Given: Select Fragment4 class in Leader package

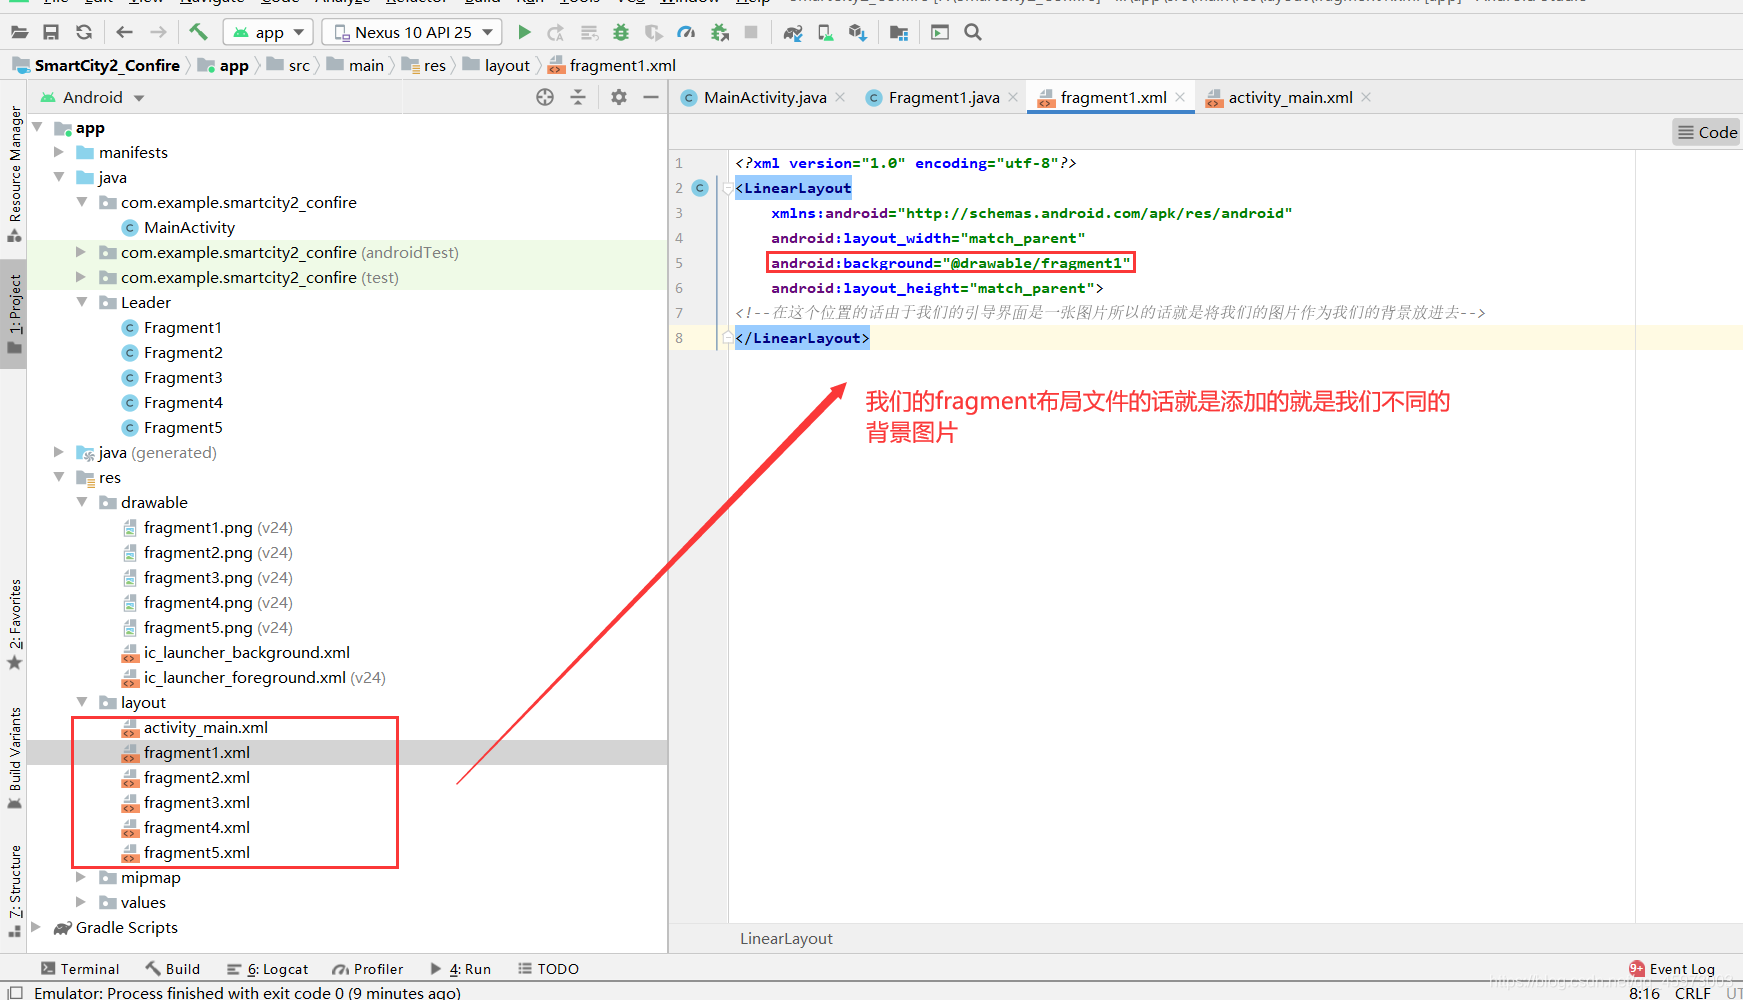Looking at the screenshot, I should click(x=183, y=402).
